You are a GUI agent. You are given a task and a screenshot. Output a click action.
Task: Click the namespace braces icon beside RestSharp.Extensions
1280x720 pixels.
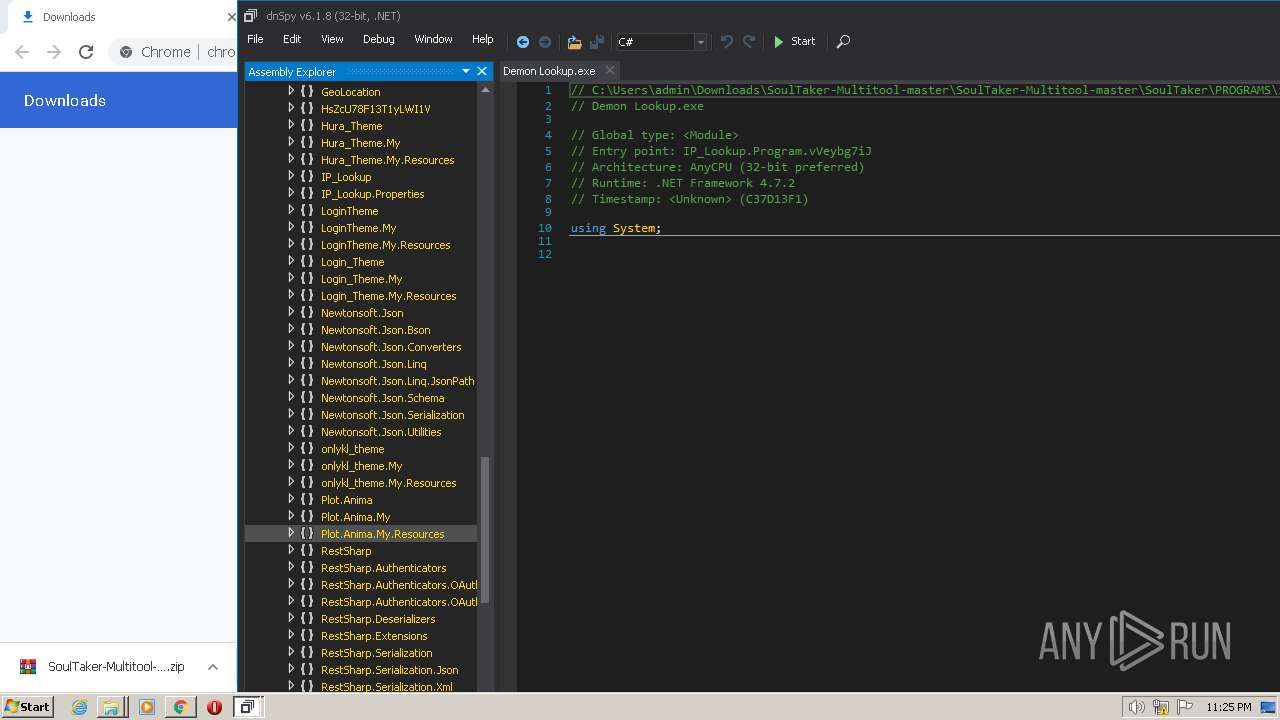coord(307,636)
